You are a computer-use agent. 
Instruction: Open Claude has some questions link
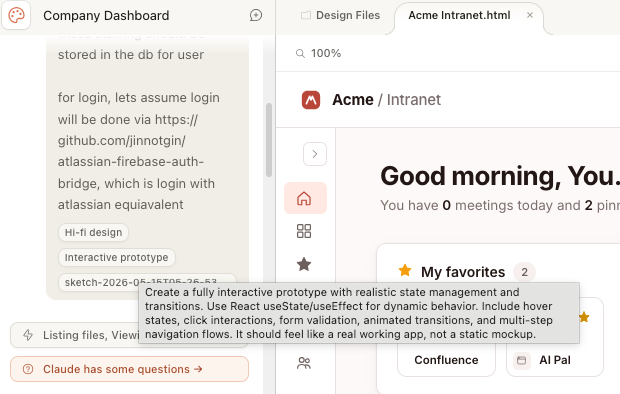tap(129, 369)
